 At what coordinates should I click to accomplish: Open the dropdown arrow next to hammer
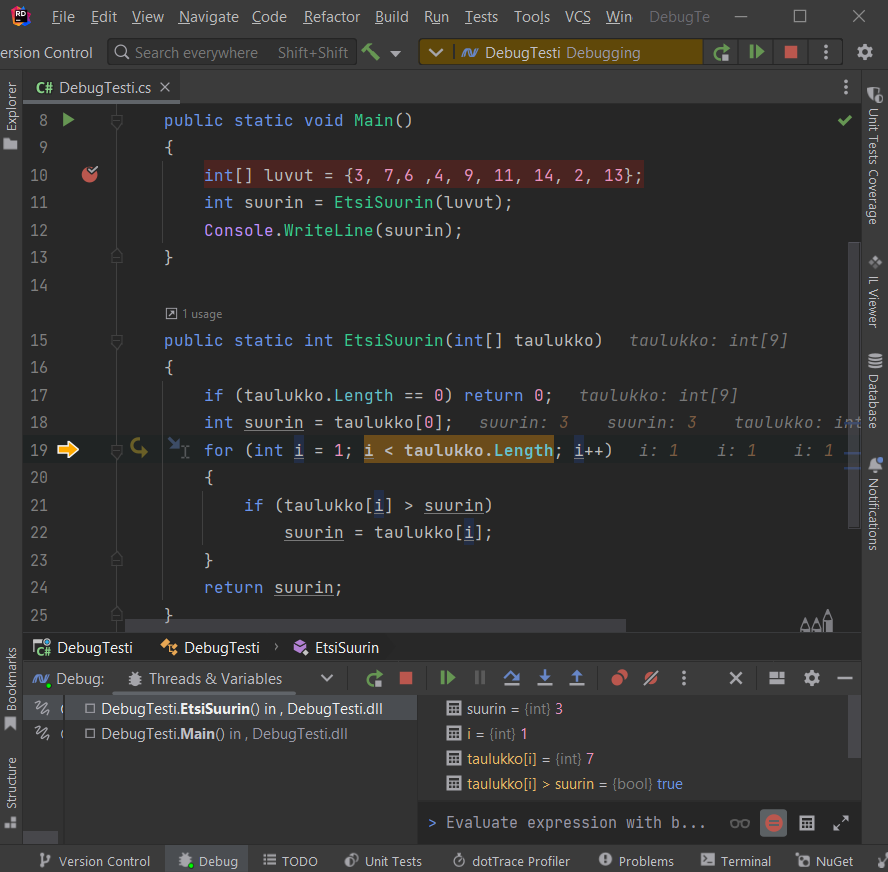pos(396,53)
